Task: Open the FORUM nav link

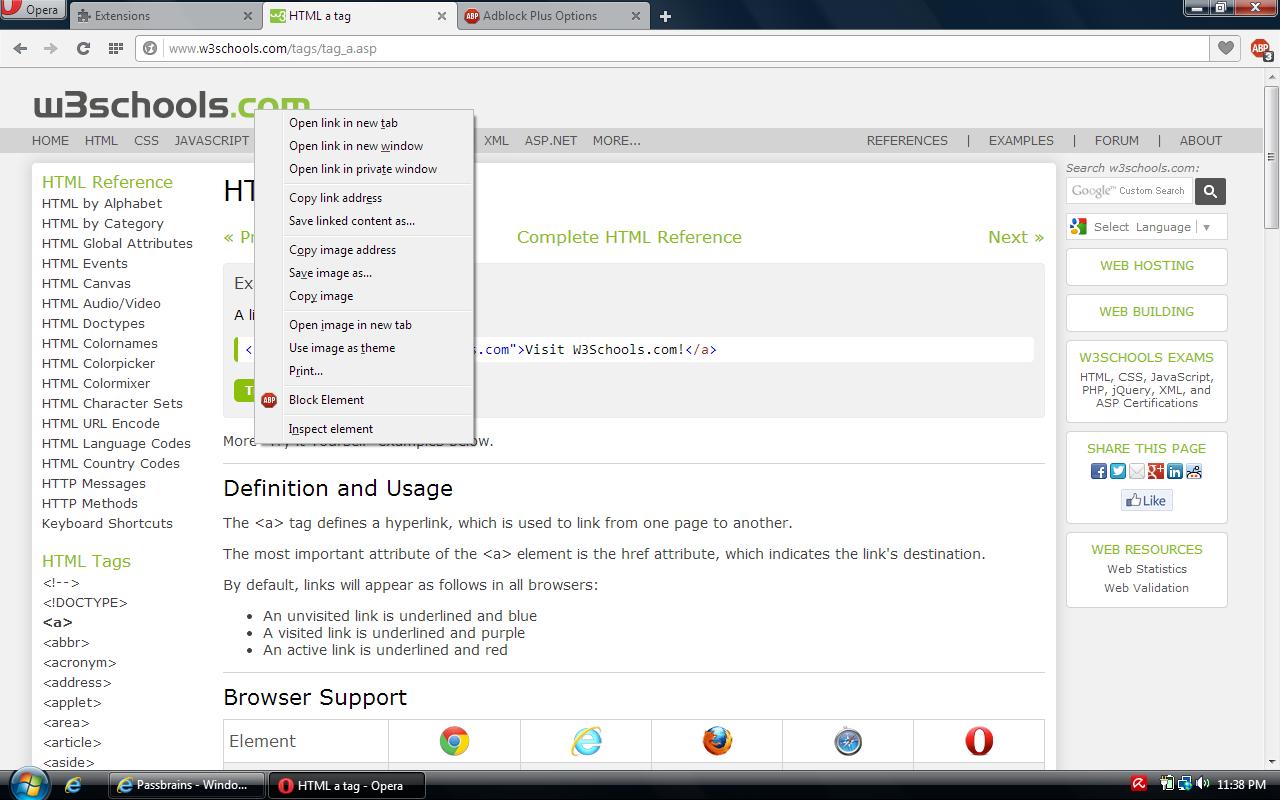Action: [x=1116, y=141]
